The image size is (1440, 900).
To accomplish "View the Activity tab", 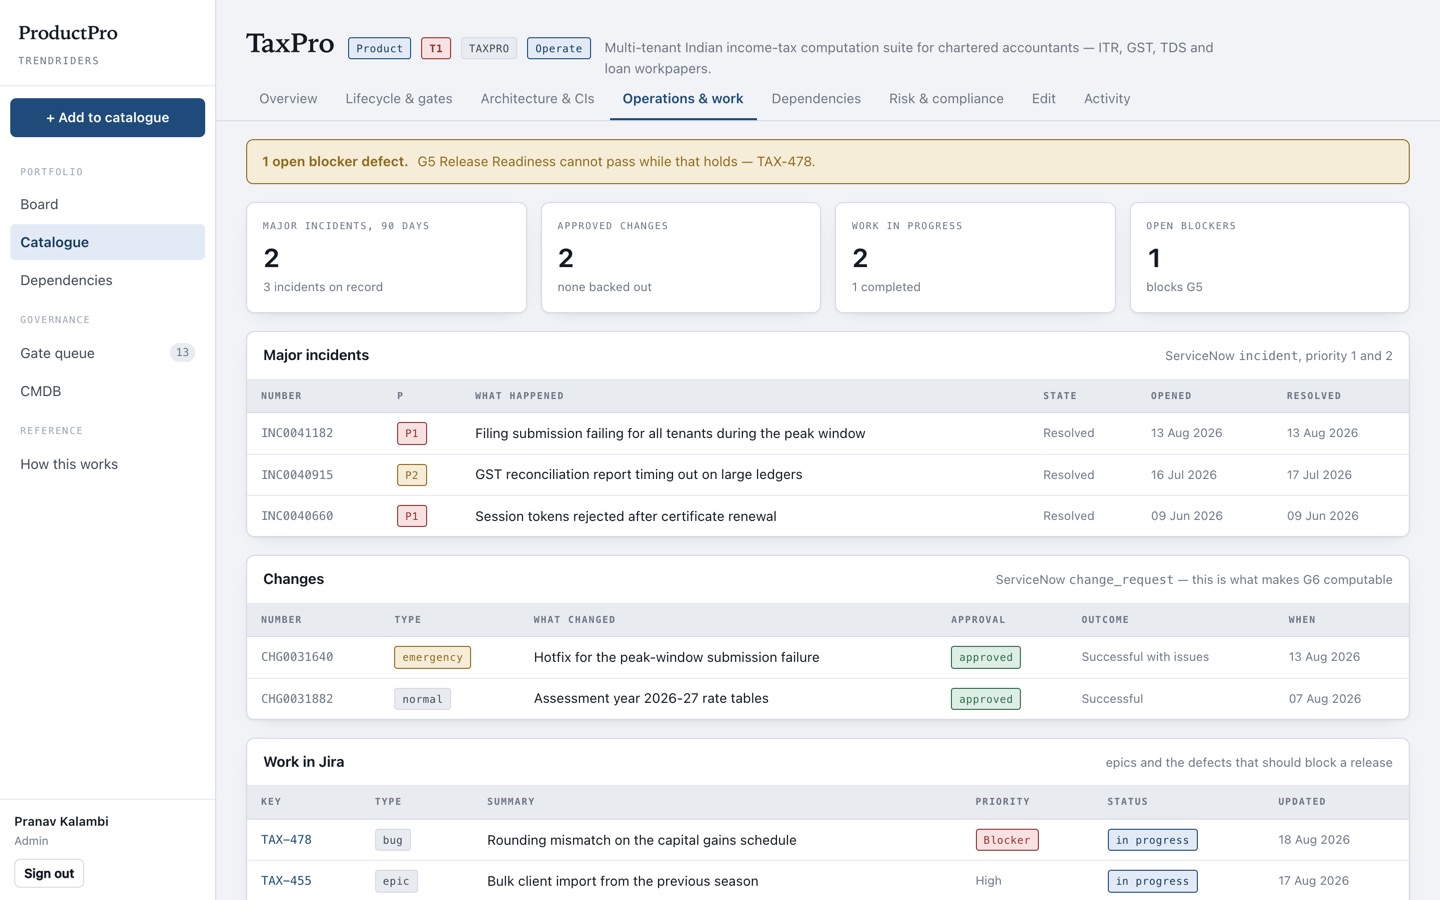I will coord(1107,99).
